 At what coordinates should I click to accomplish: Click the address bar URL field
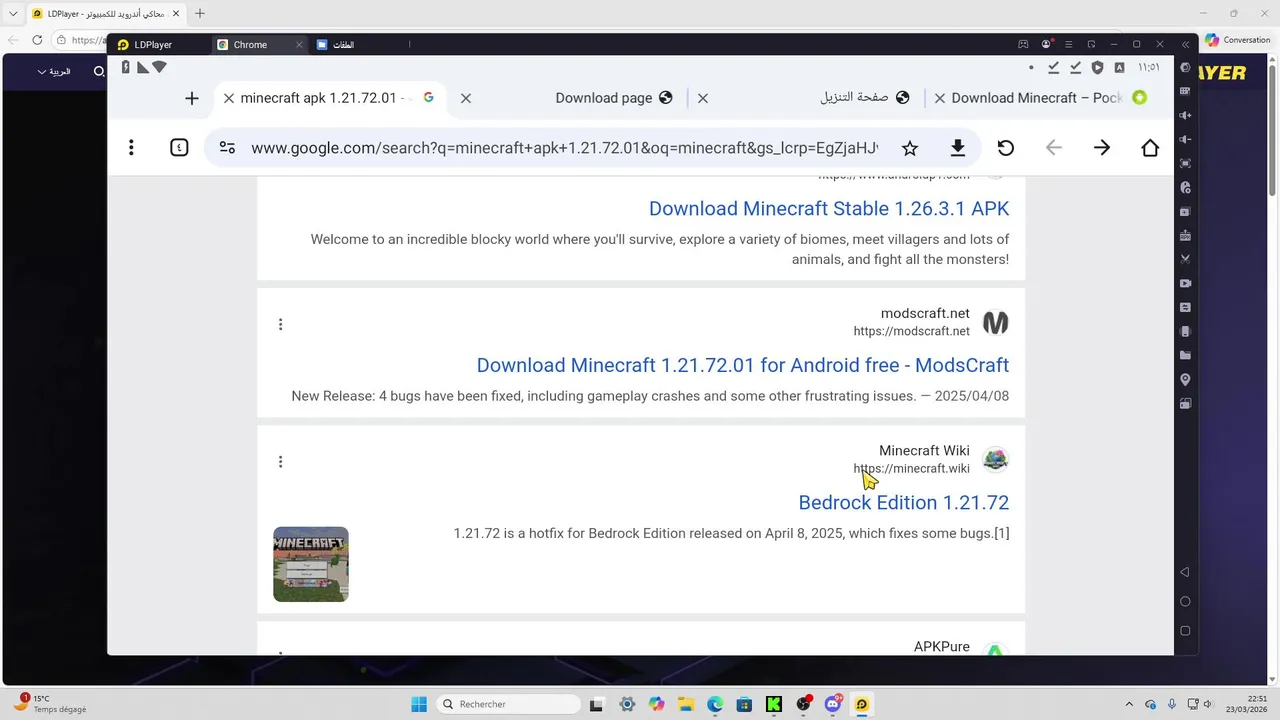tap(564, 148)
